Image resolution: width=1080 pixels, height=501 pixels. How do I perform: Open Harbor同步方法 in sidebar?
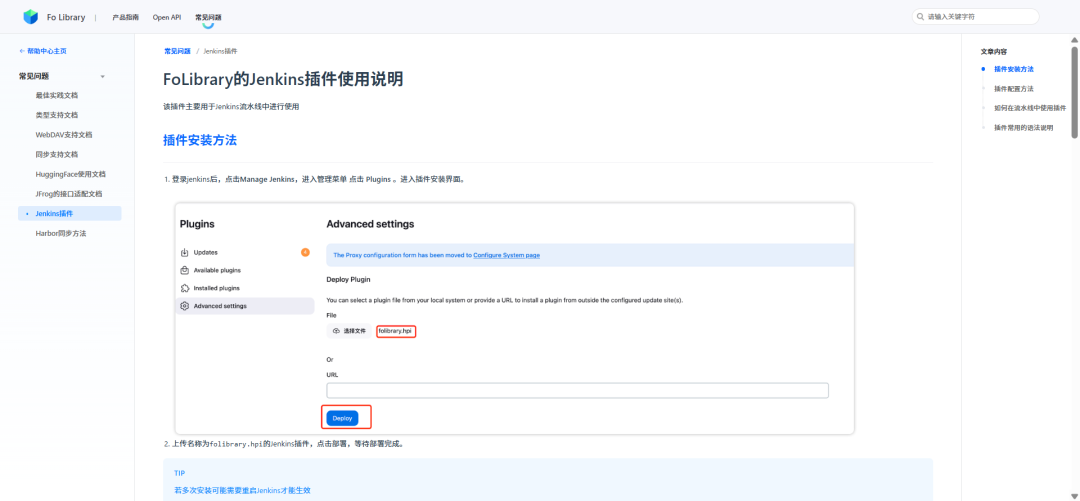[61, 234]
